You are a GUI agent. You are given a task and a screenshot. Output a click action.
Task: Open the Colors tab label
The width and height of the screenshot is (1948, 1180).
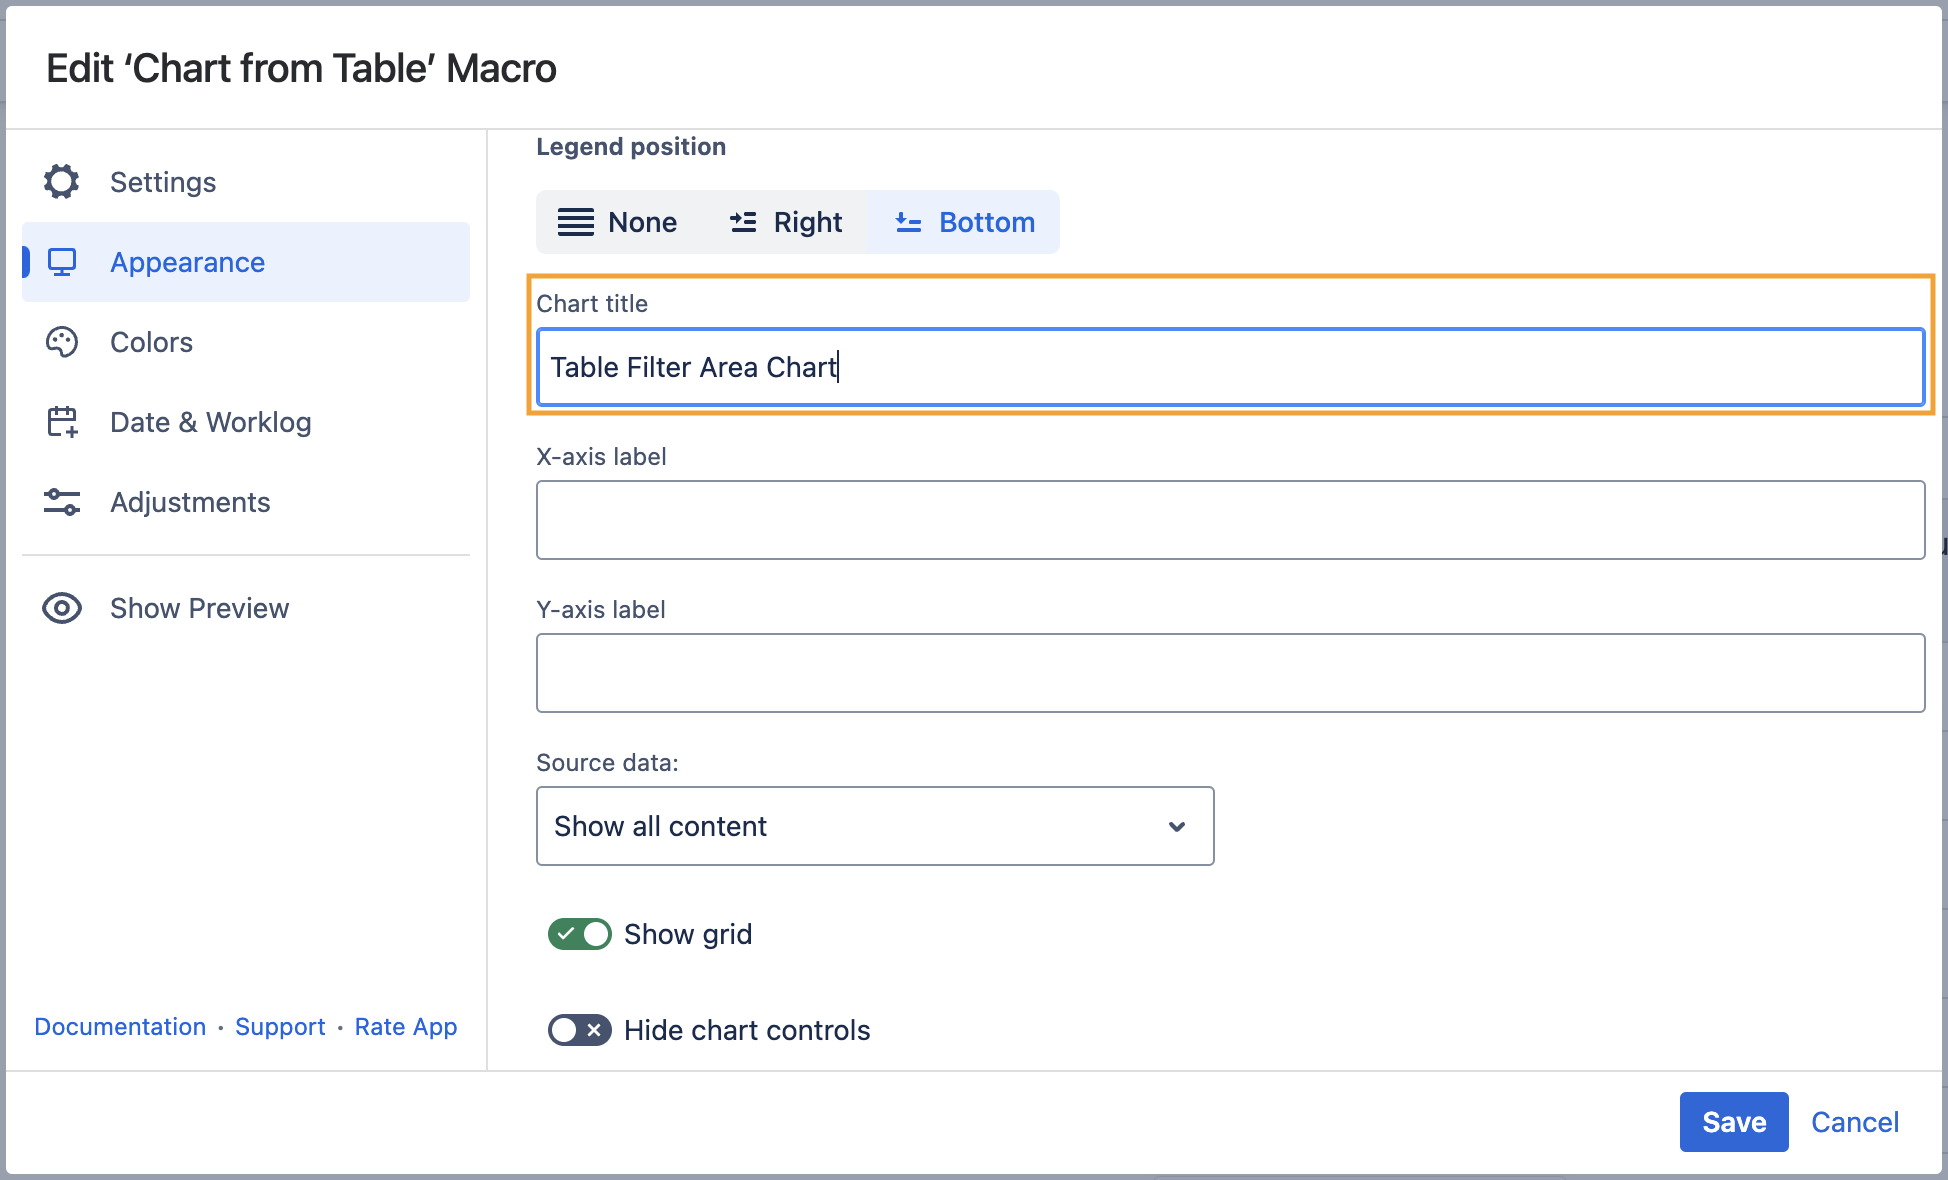coord(151,342)
